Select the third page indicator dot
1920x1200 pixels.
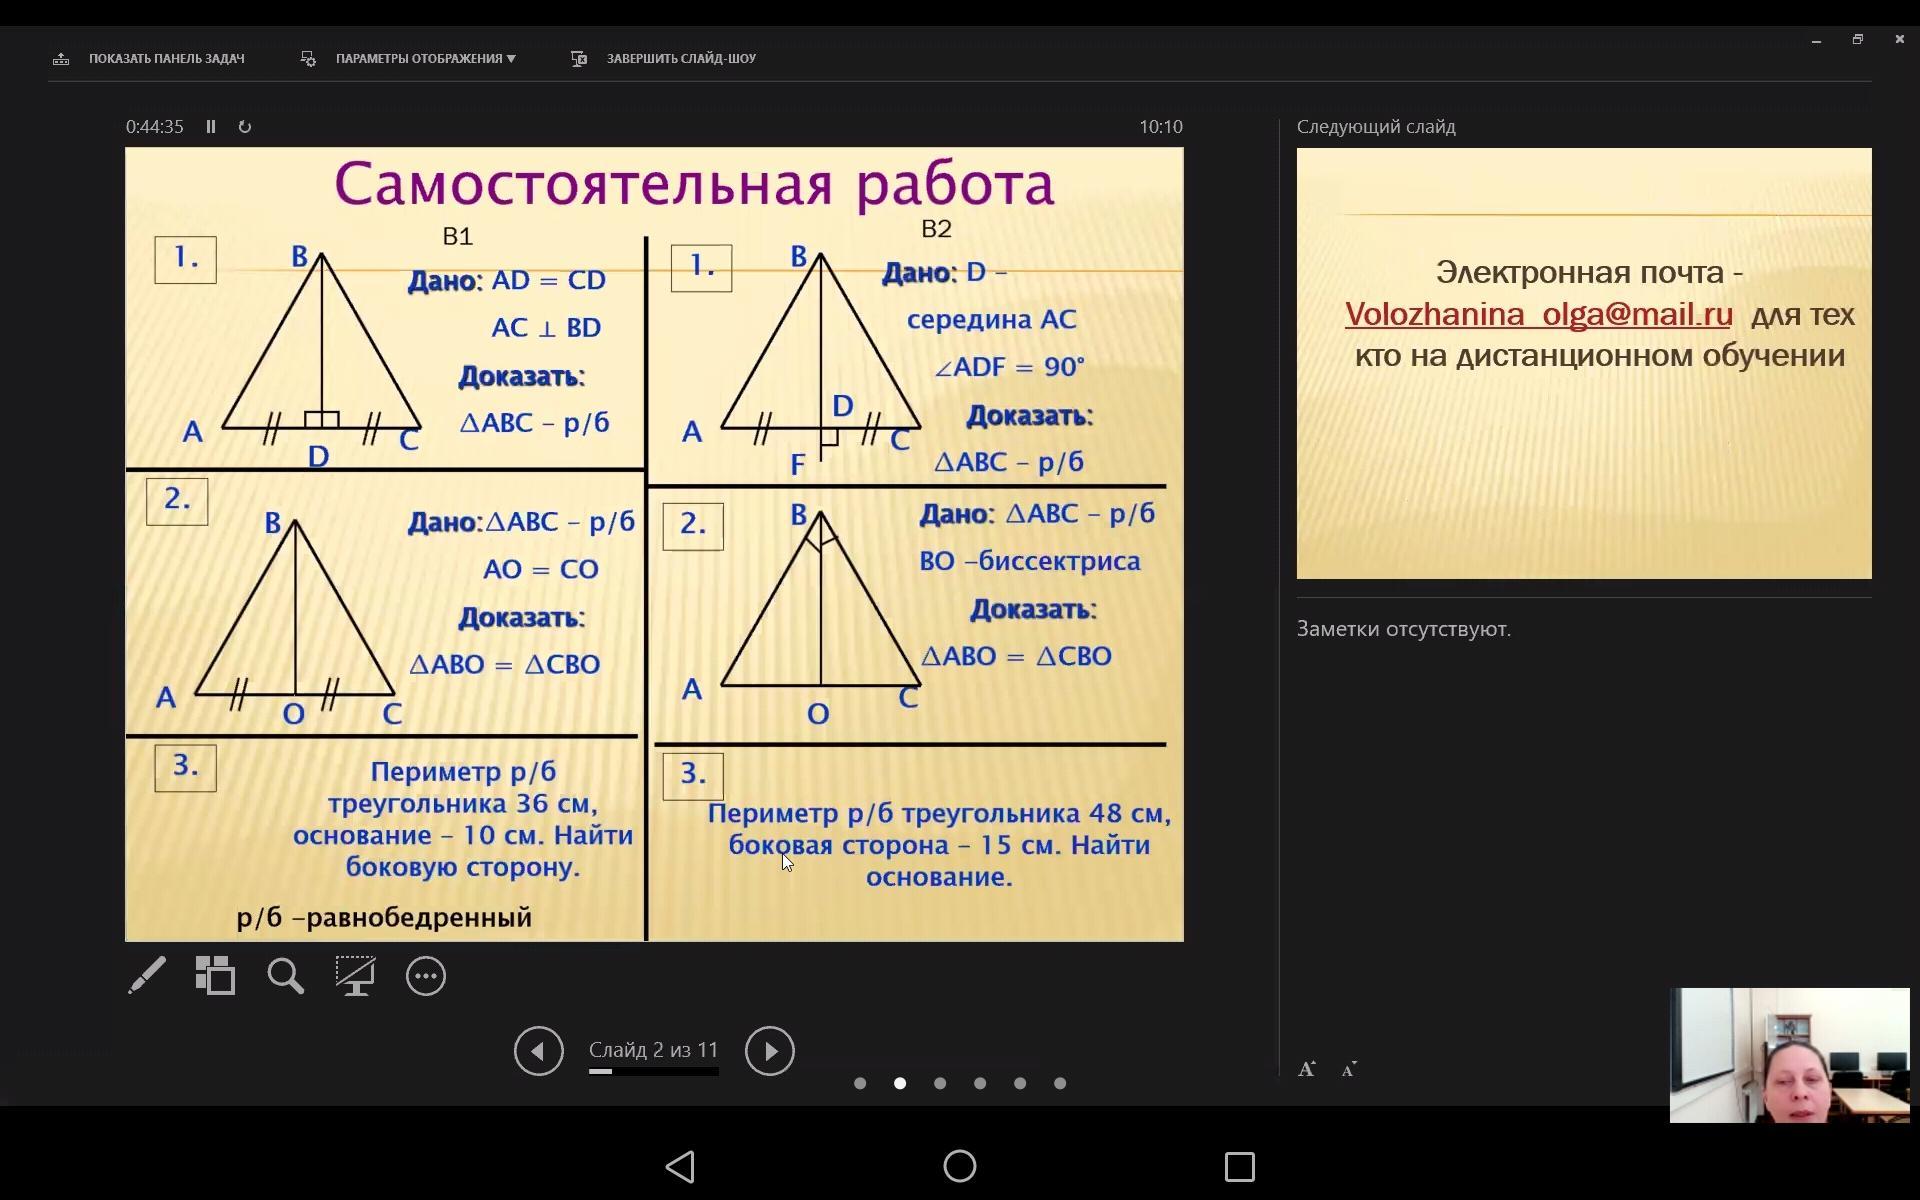[x=940, y=1083]
